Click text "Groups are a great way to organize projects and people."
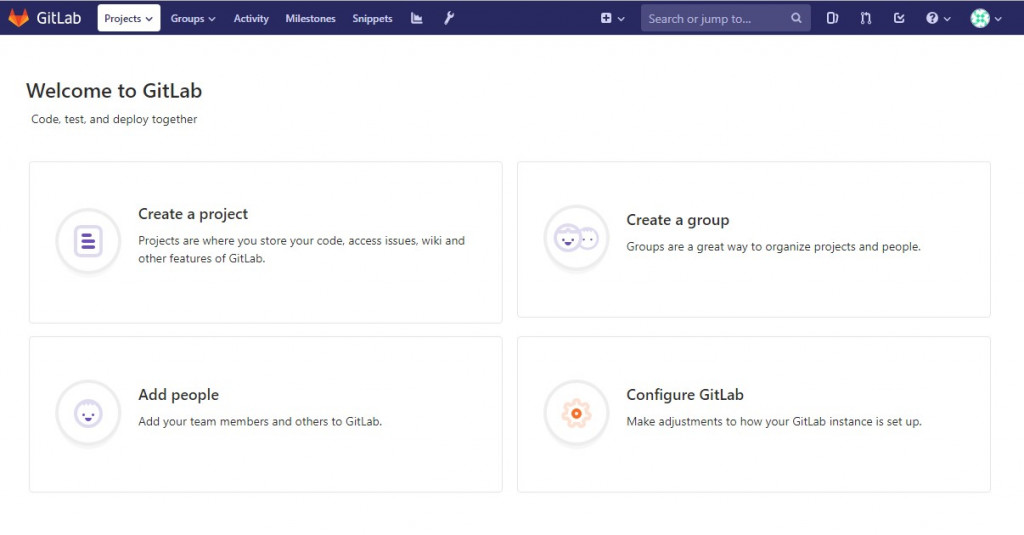The height and width of the screenshot is (535, 1024). click(773, 246)
